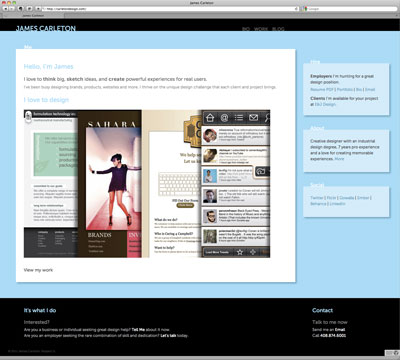Click the Email link in Hire box
This screenshot has height=360, width=400.
[x=370, y=90]
